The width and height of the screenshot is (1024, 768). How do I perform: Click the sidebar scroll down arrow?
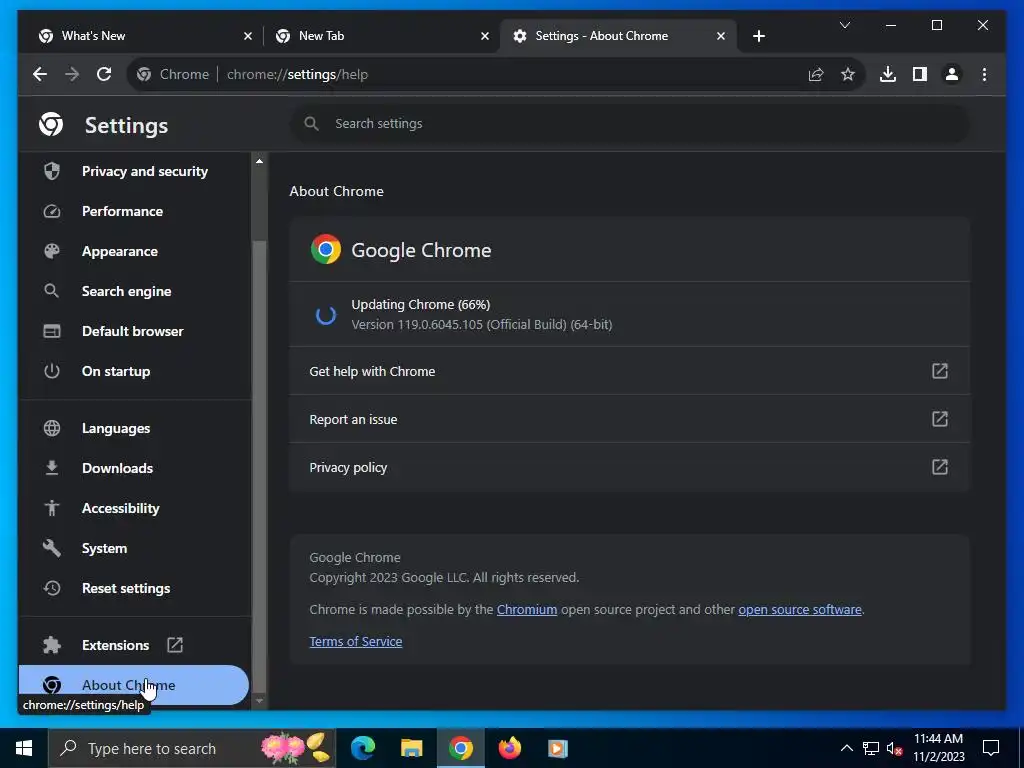click(259, 701)
